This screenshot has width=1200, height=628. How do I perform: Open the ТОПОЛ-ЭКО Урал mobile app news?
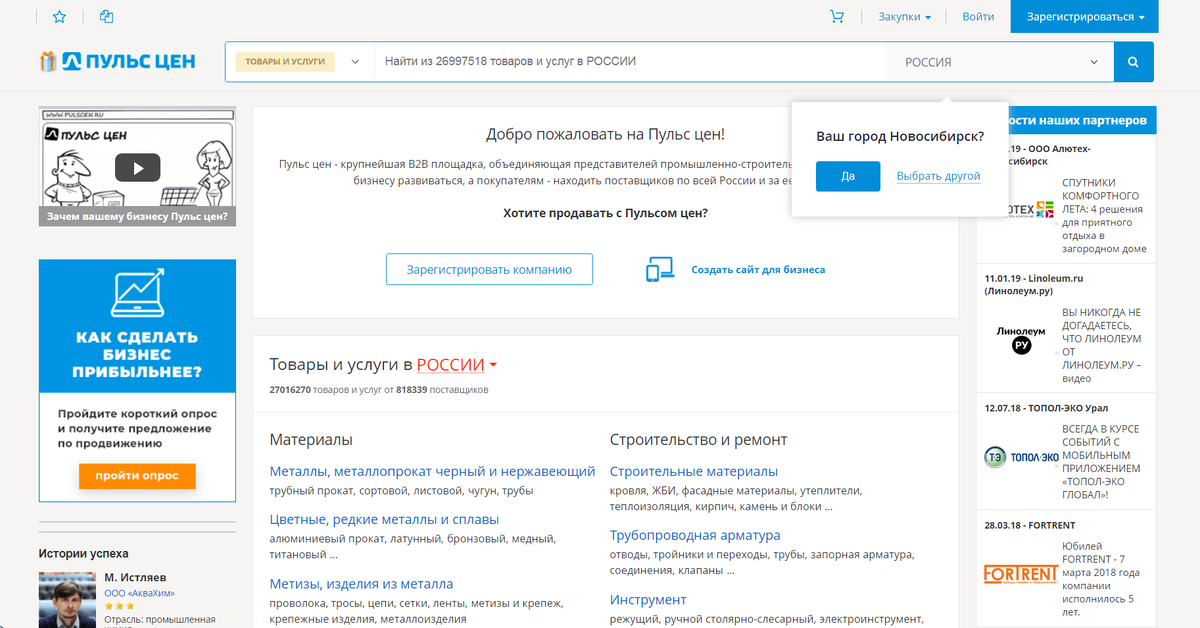tap(1102, 462)
